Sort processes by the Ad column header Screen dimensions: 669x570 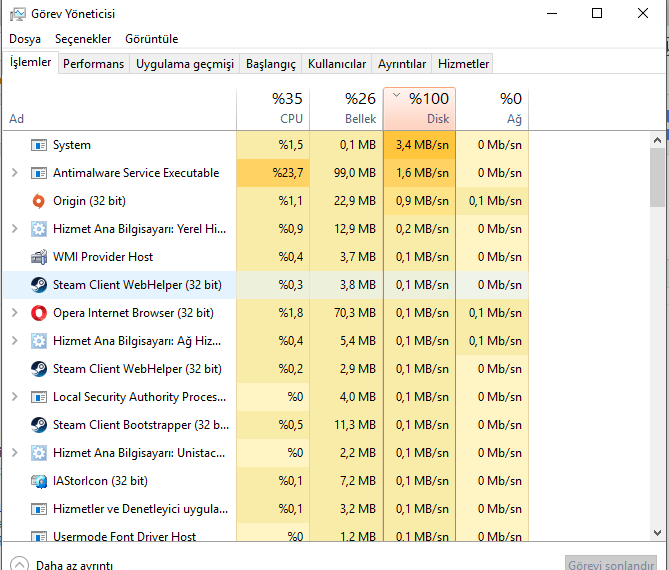click(119, 109)
